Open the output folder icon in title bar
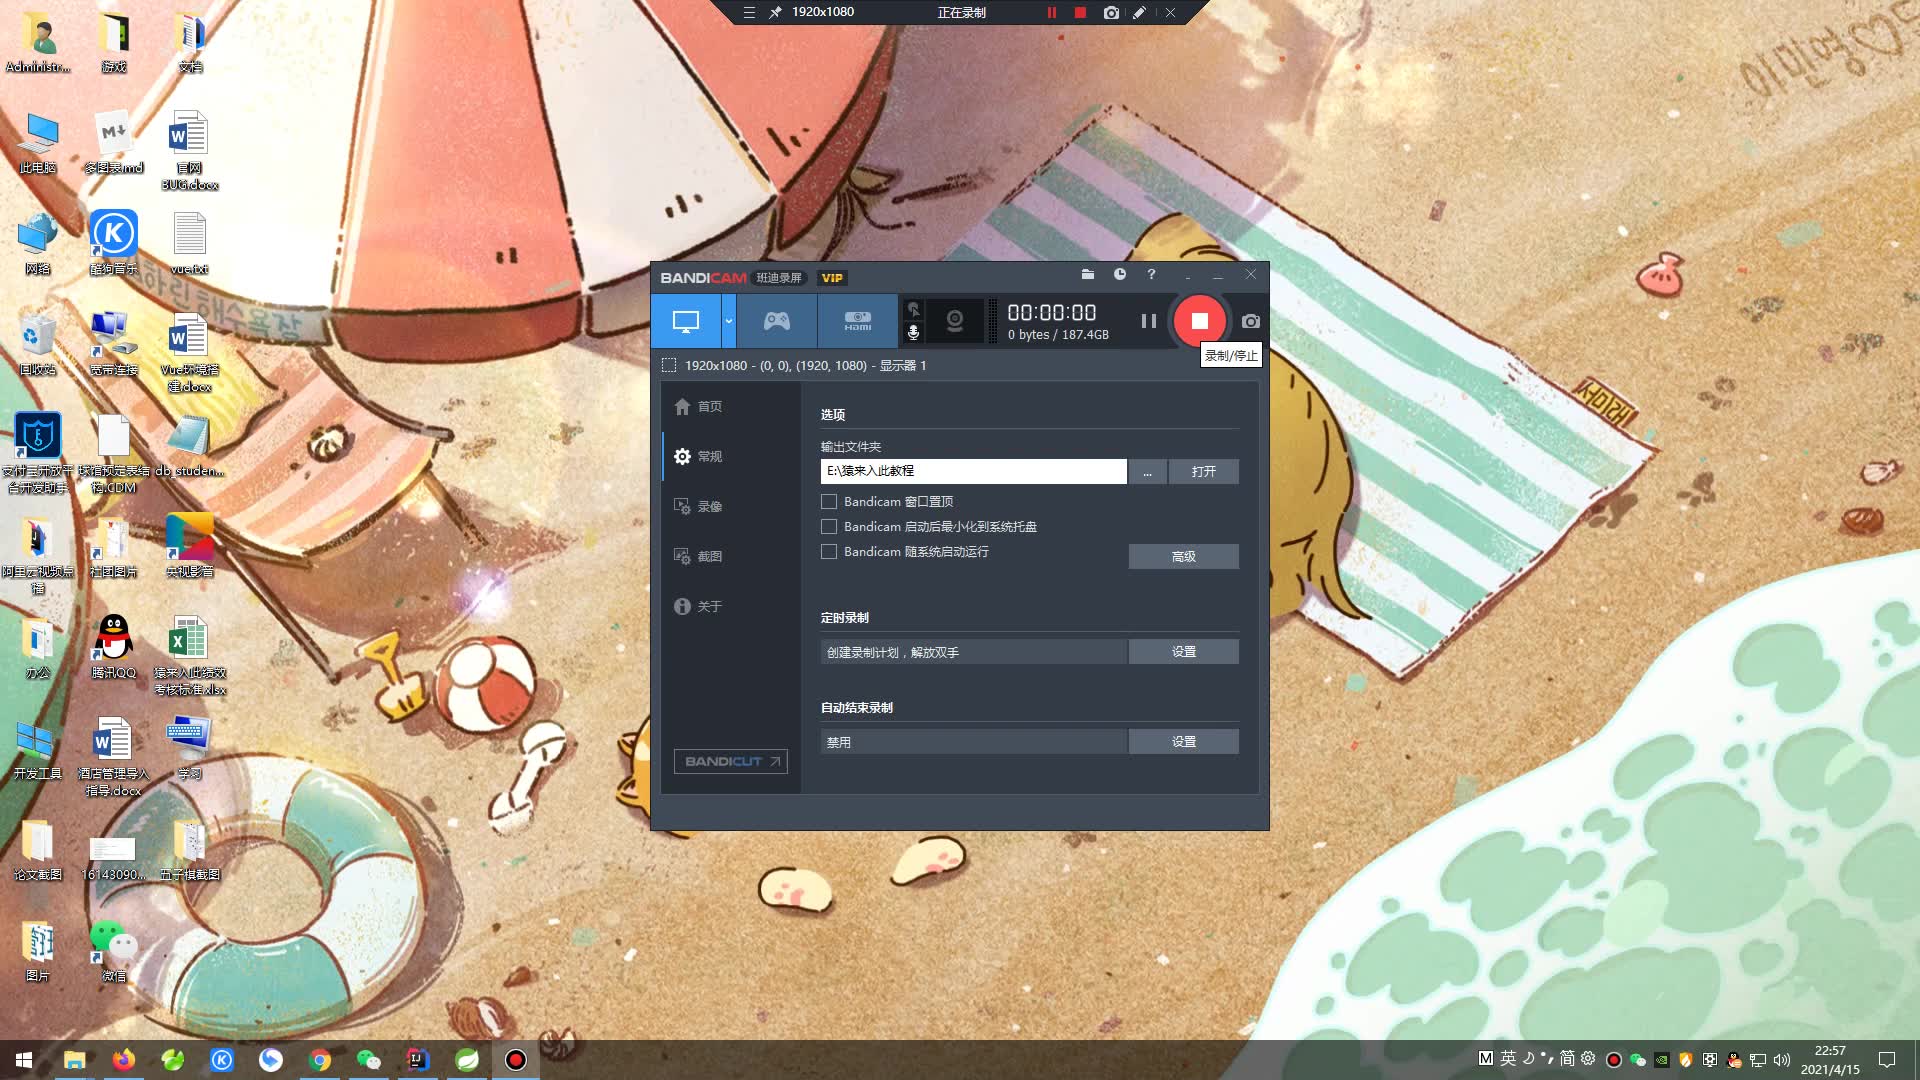The image size is (1920, 1080). [1088, 274]
